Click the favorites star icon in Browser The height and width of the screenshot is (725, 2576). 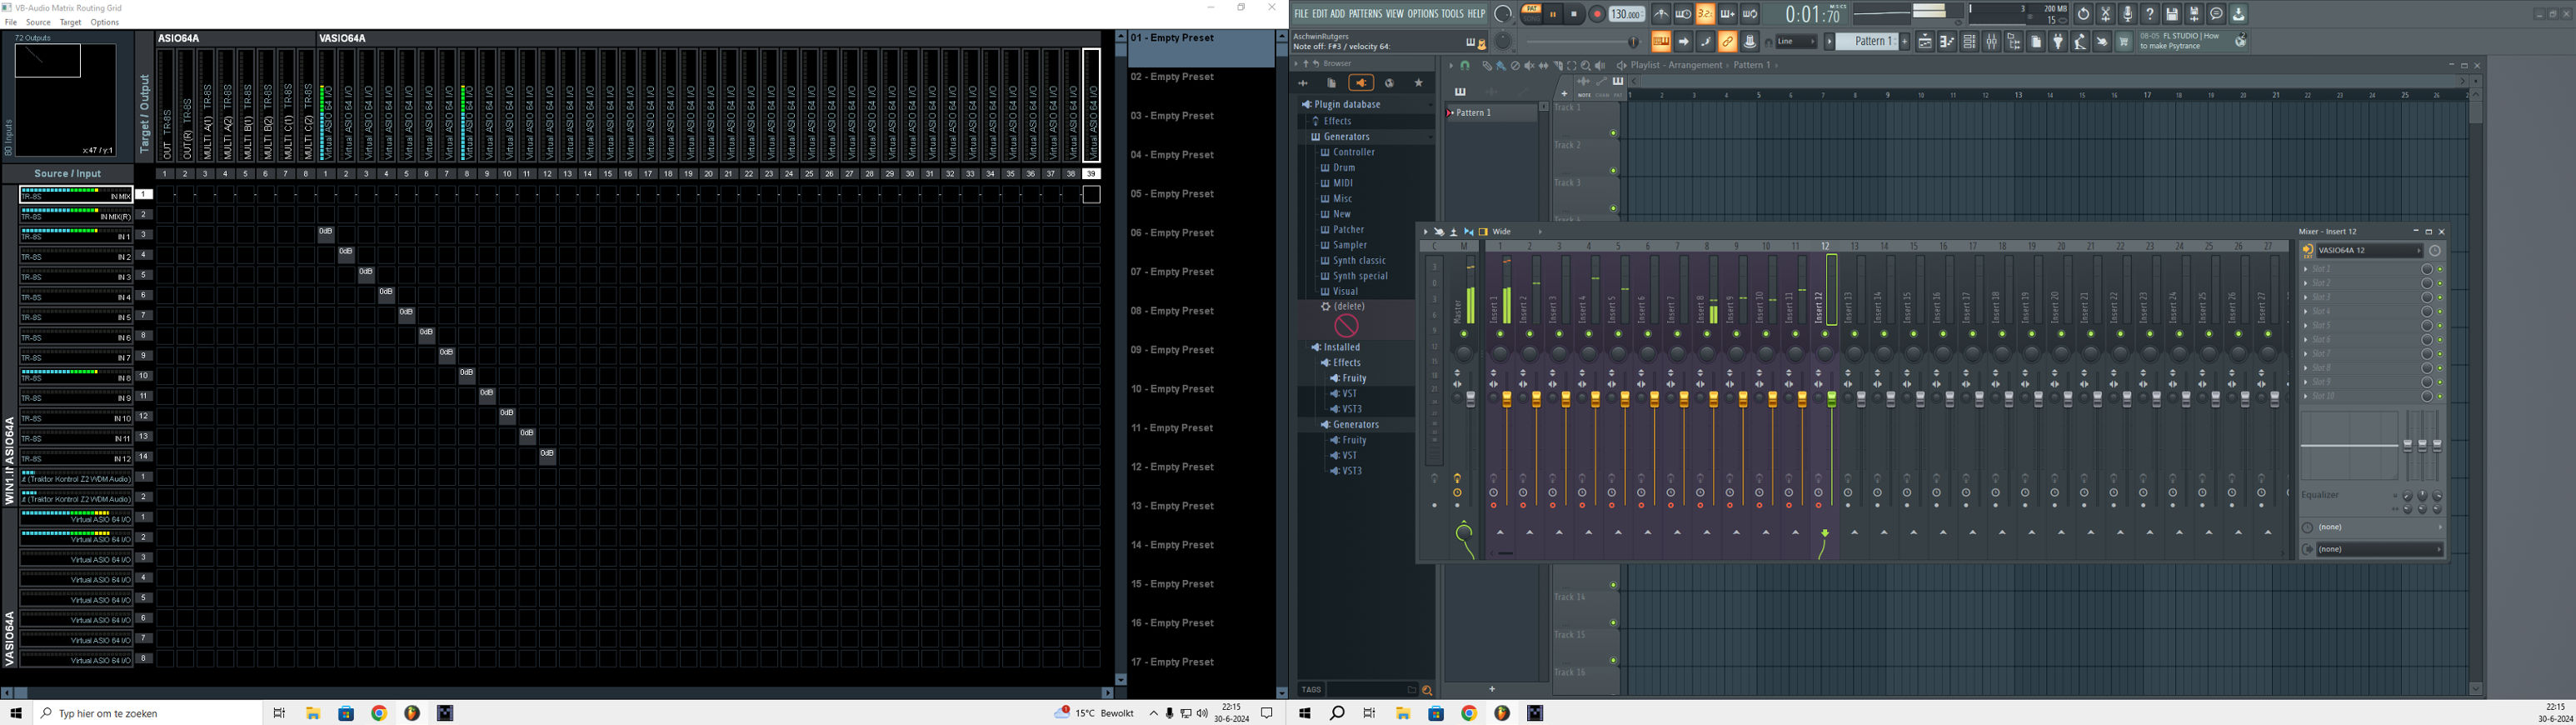(x=1419, y=83)
